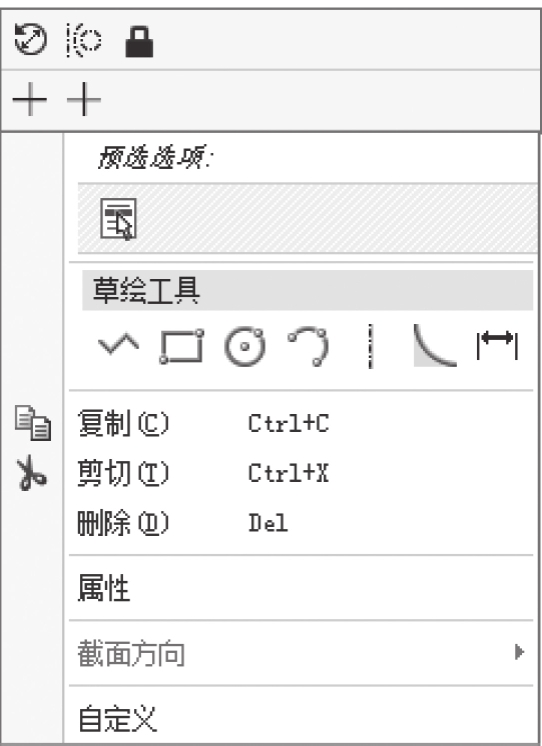Click the scissors icon beside 剪切
The height and width of the screenshot is (746, 542).
click(x=31, y=473)
